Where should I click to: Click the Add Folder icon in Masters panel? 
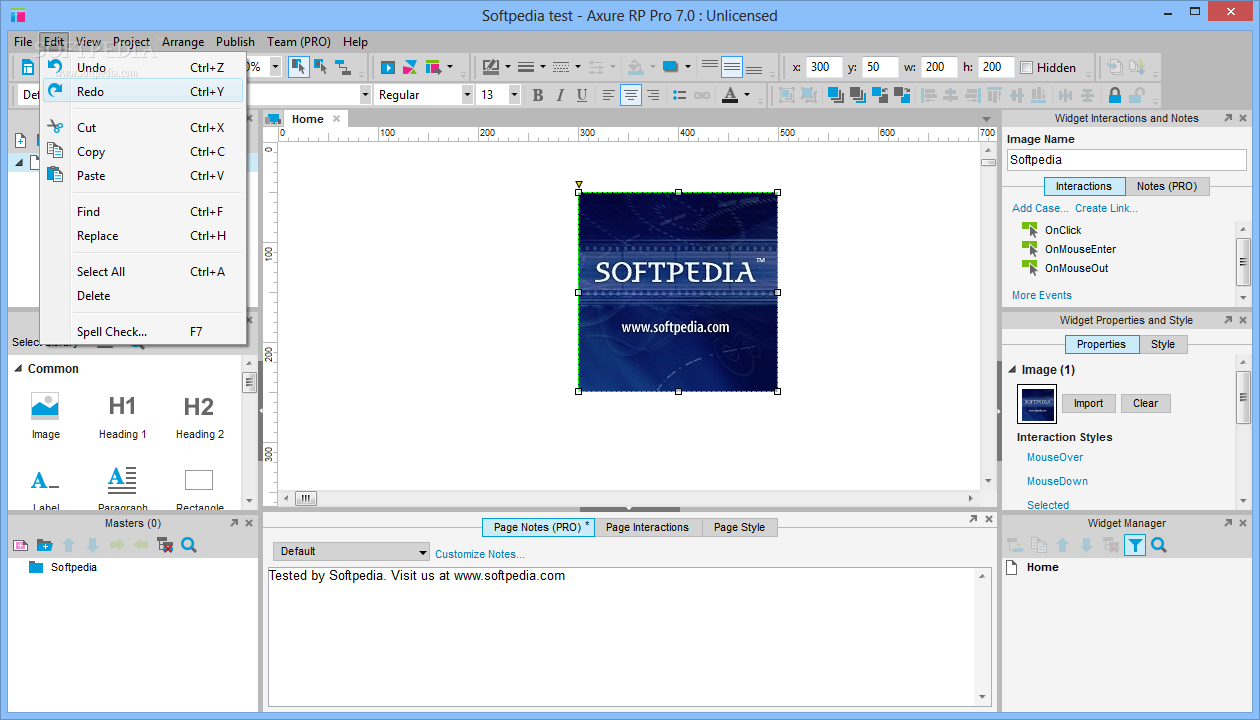[x=44, y=545]
